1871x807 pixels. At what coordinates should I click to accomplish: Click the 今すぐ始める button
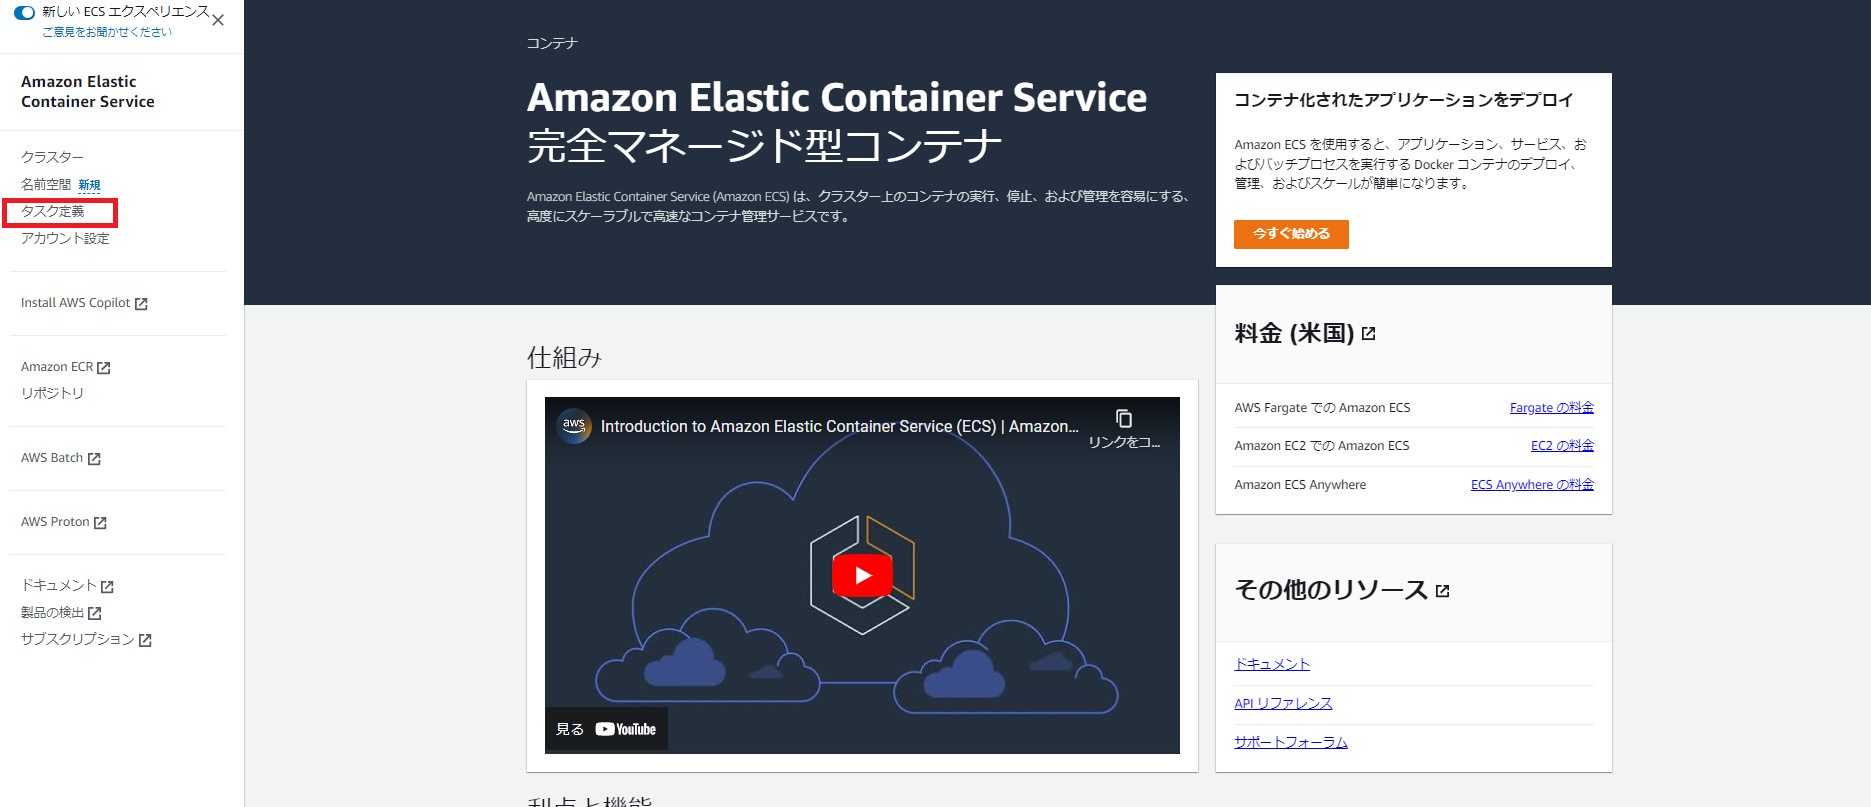click(1291, 234)
